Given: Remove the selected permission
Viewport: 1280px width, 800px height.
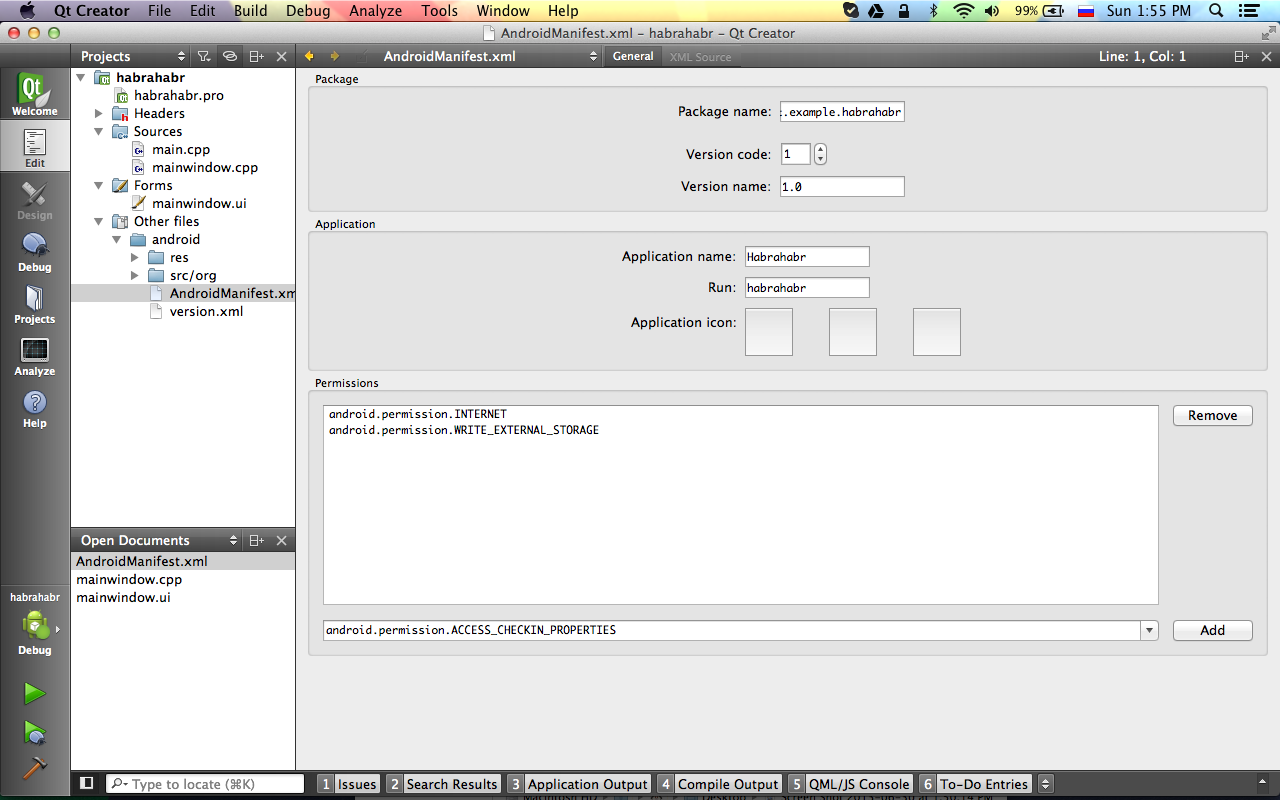Looking at the screenshot, I should (x=1213, y=416).
